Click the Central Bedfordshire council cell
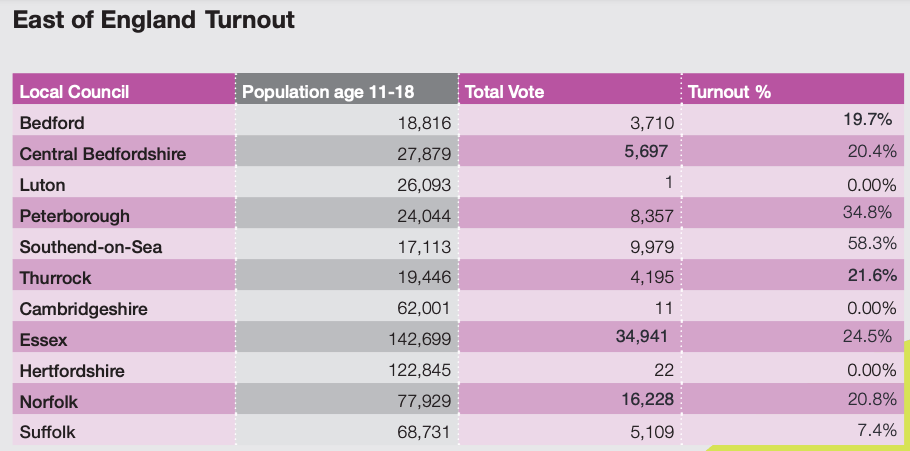Image resolution: width=910 pixels, height=451 pixels. [103, 154]
